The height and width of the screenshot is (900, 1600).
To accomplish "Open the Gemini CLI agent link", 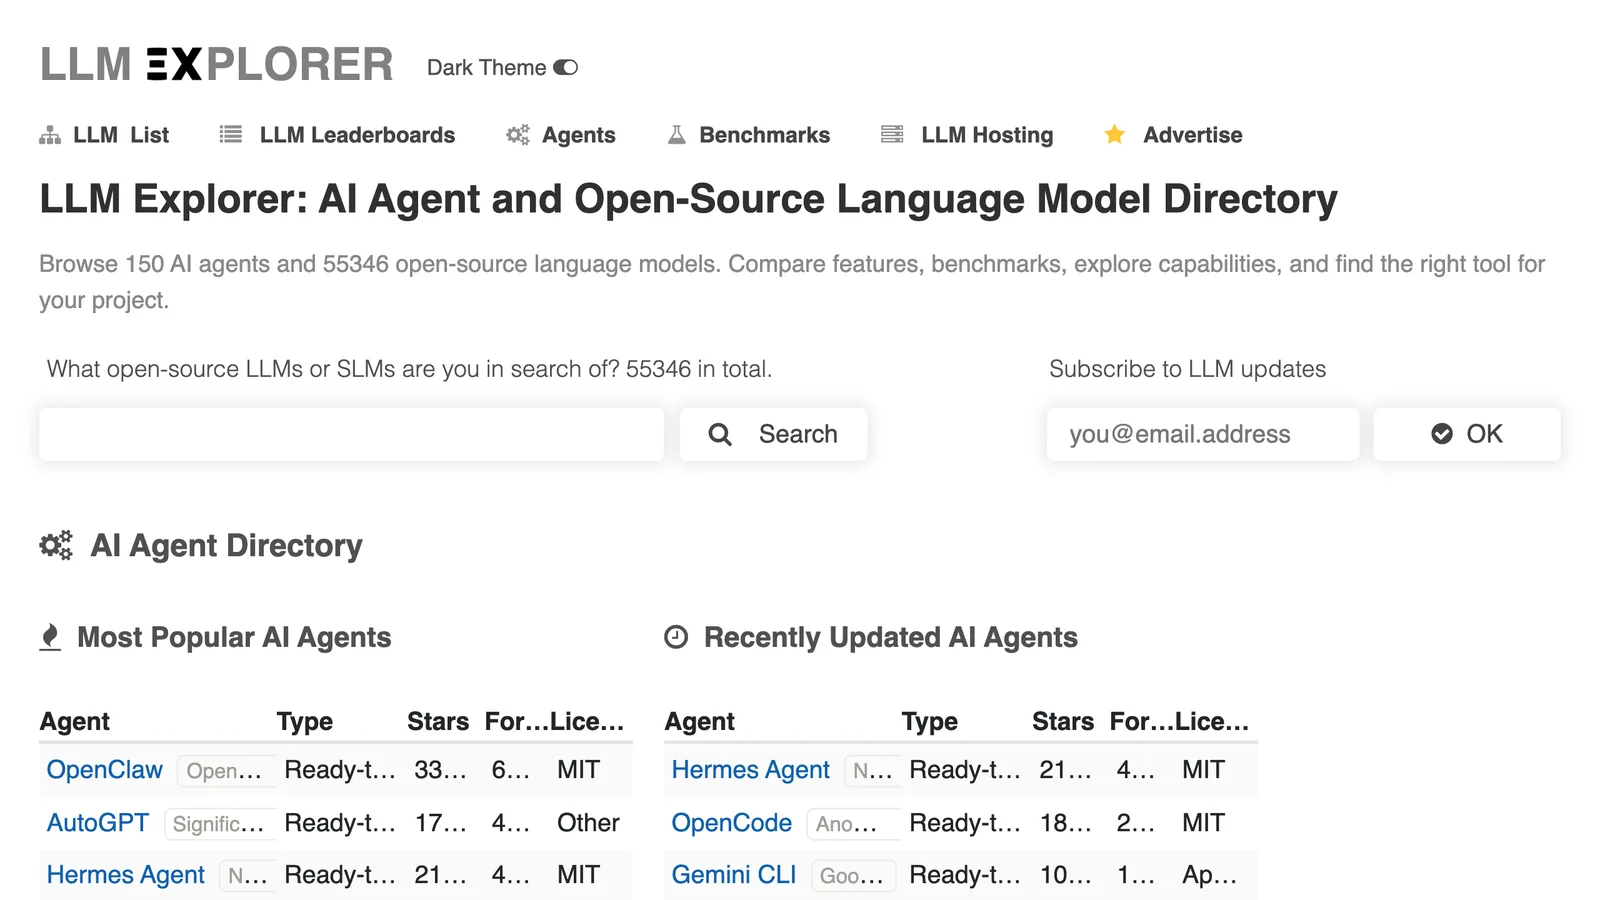I will pos(734,875).
